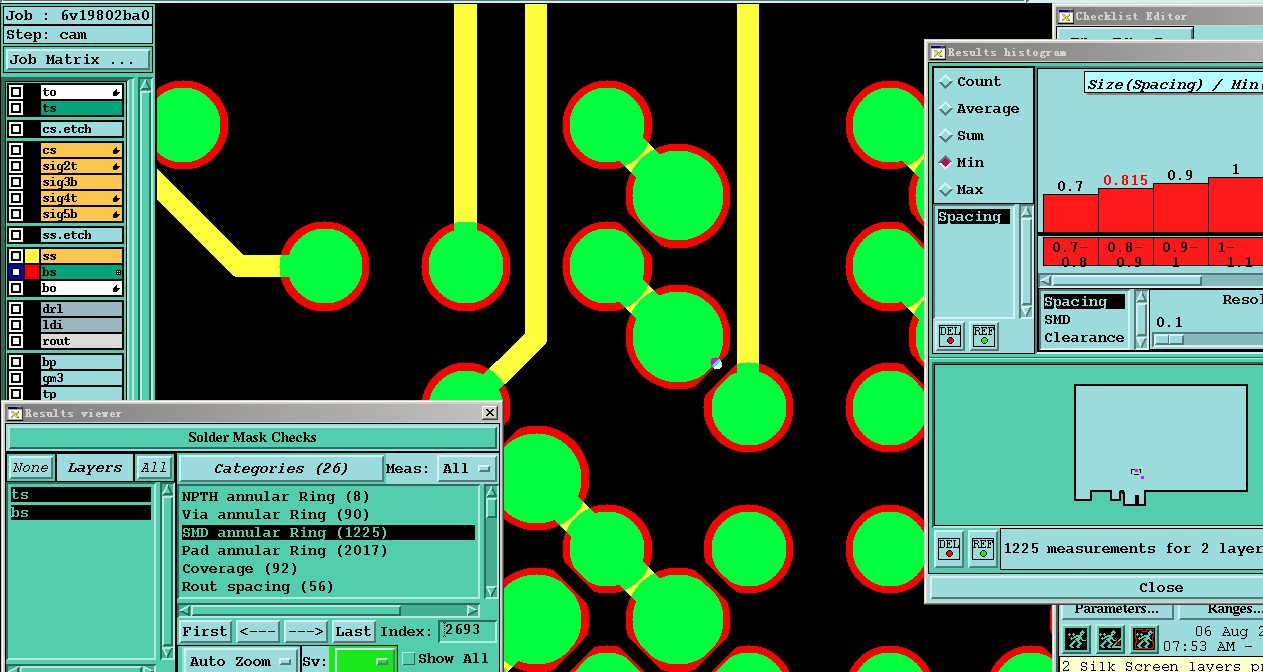This screenshot has height=672, width=1263.
Task: Toggle display checkbox for rout layer
Action: pos(16,341)
